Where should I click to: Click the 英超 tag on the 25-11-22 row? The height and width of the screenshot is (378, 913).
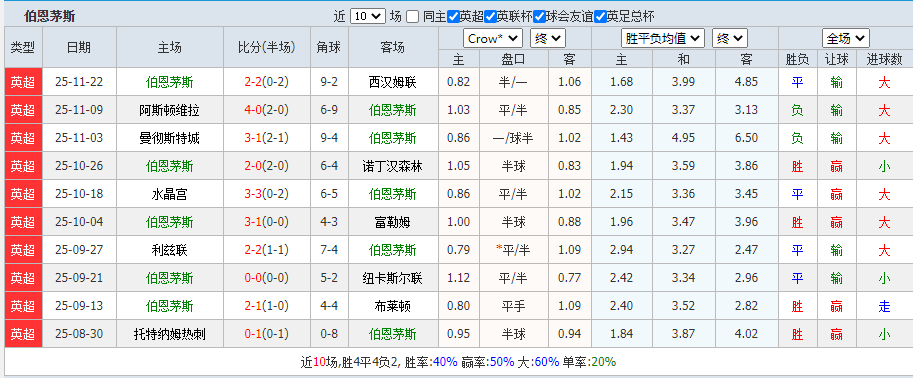(23, 82)
